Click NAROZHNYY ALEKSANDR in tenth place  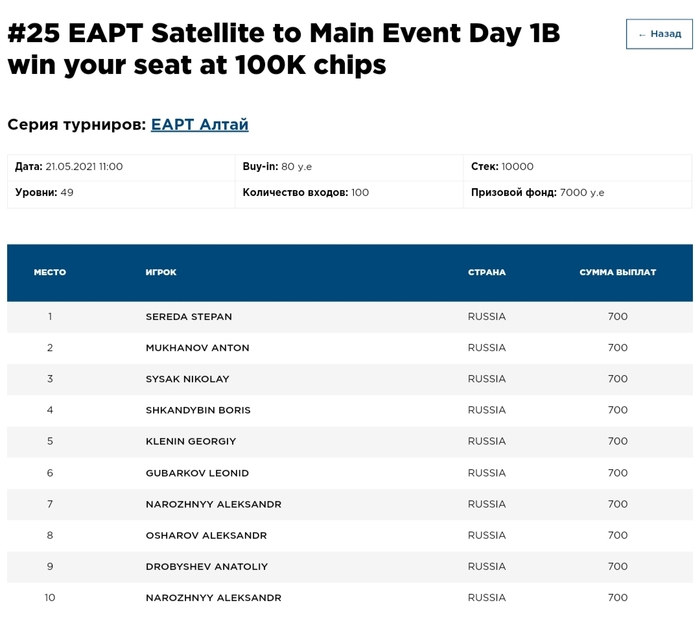pos(213,597)
